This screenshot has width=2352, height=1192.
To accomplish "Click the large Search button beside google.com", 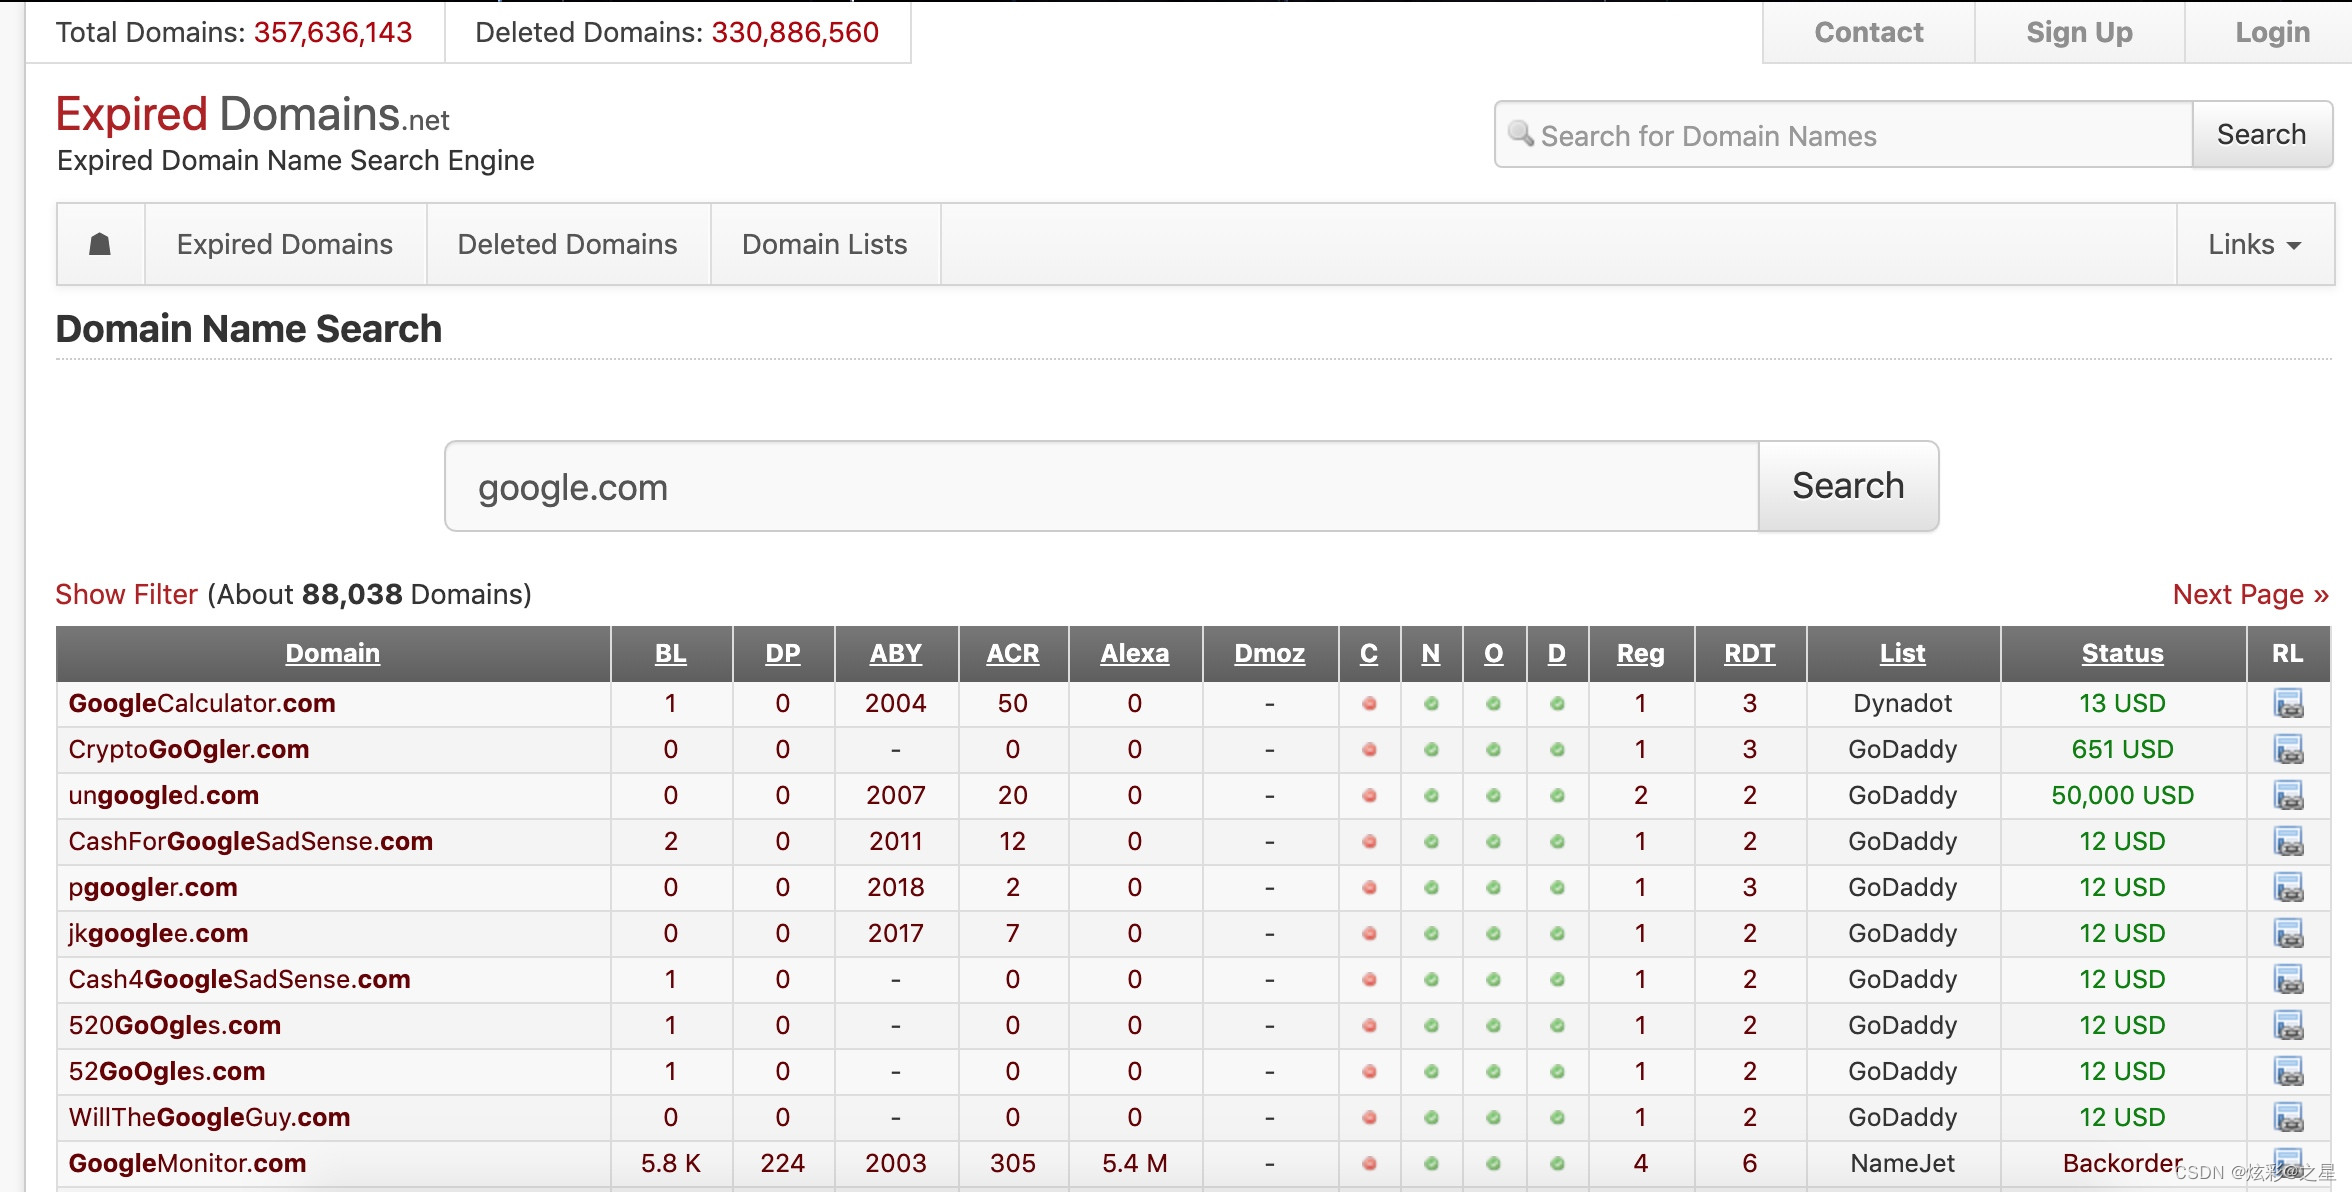I will click(1847, 486).
